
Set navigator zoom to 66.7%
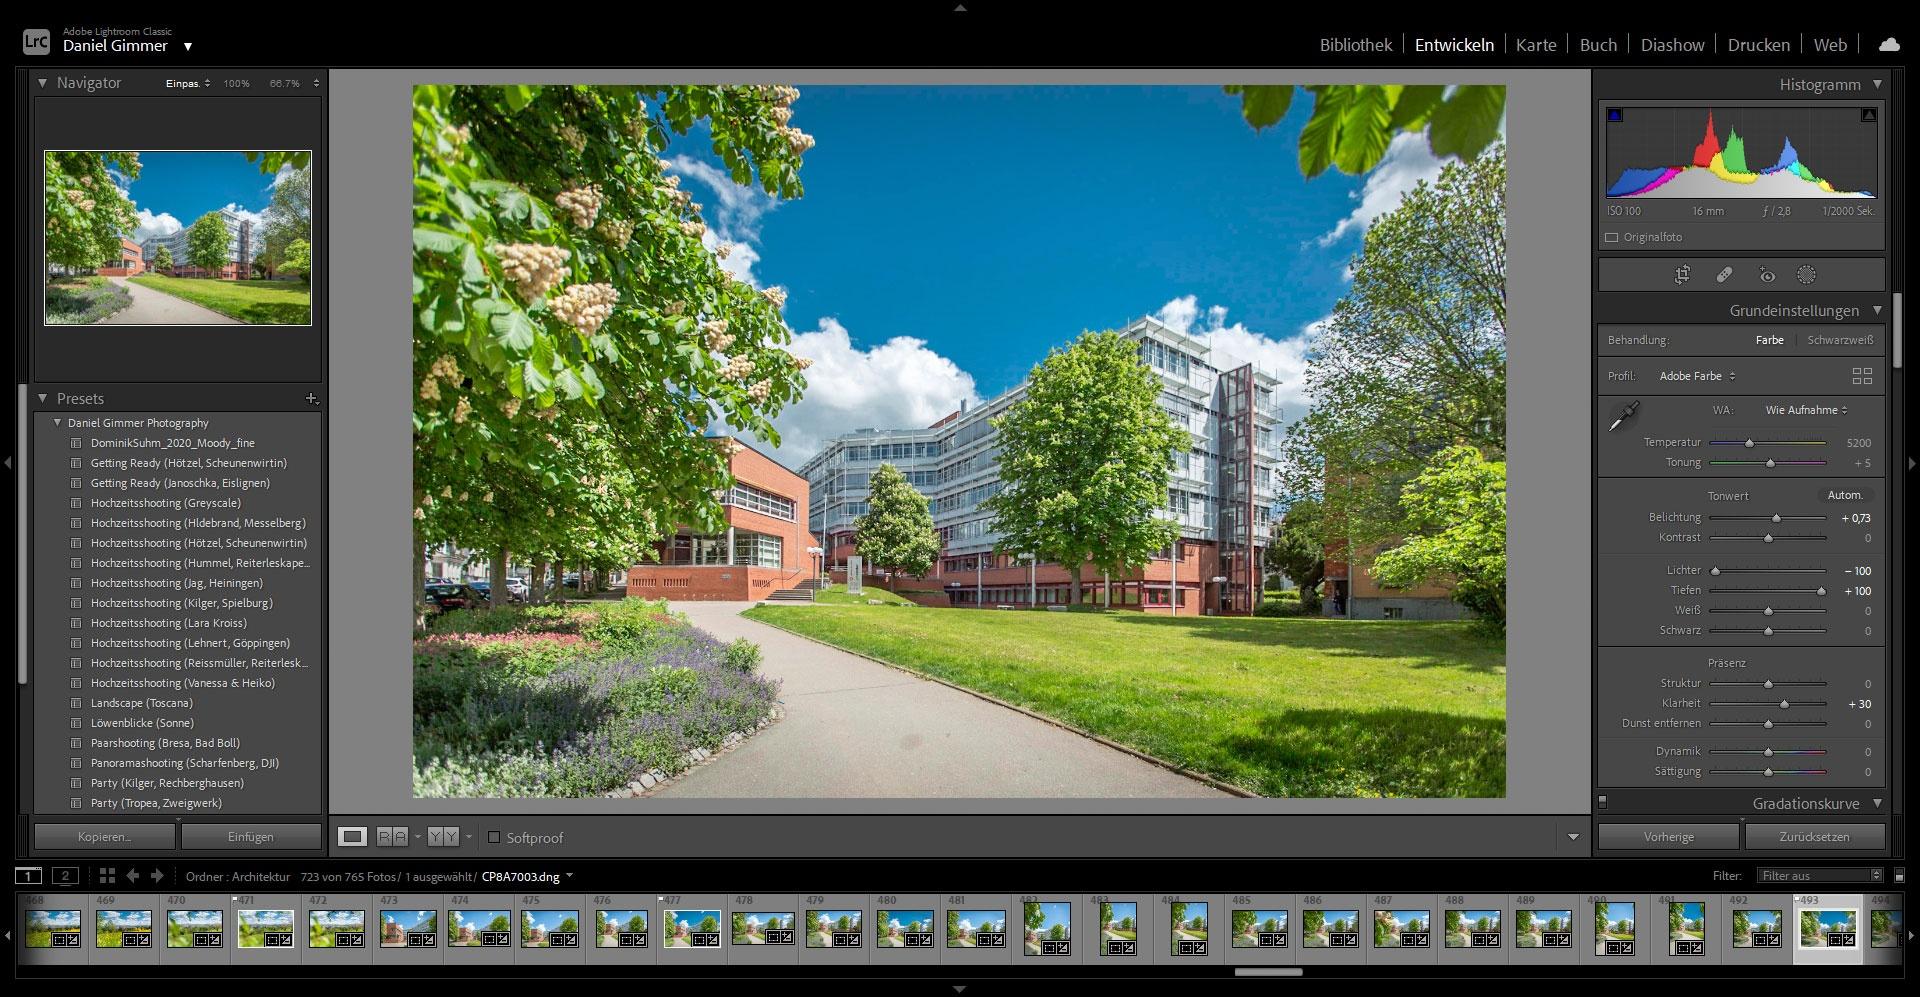pyautogui.click(x=285, y=83)
